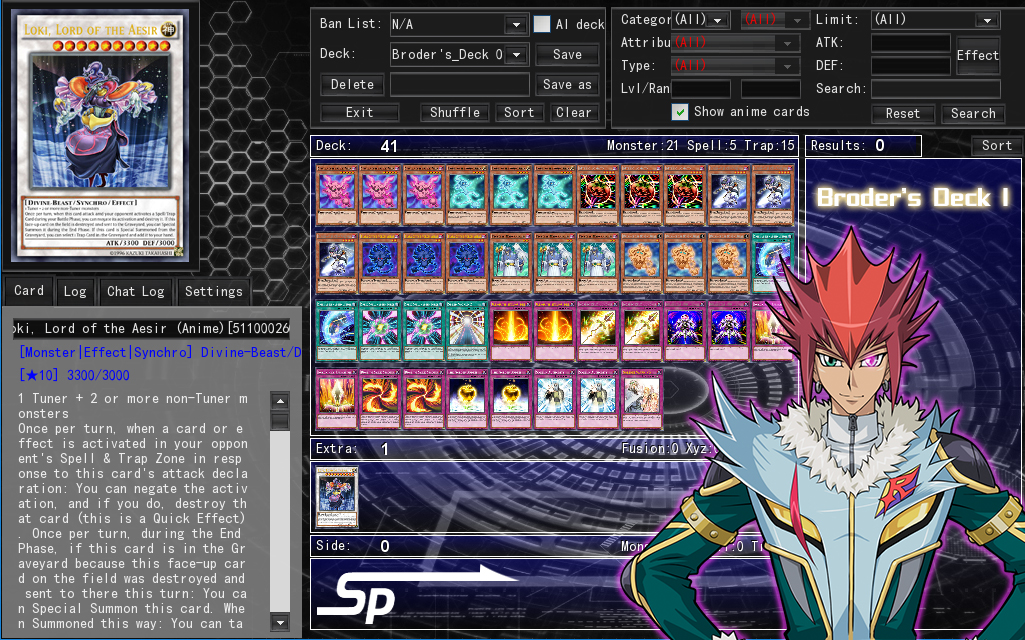Select purple warrior trap beside the golden spear trap
This screenshot has width=1025, height=640.
(685, 331)
